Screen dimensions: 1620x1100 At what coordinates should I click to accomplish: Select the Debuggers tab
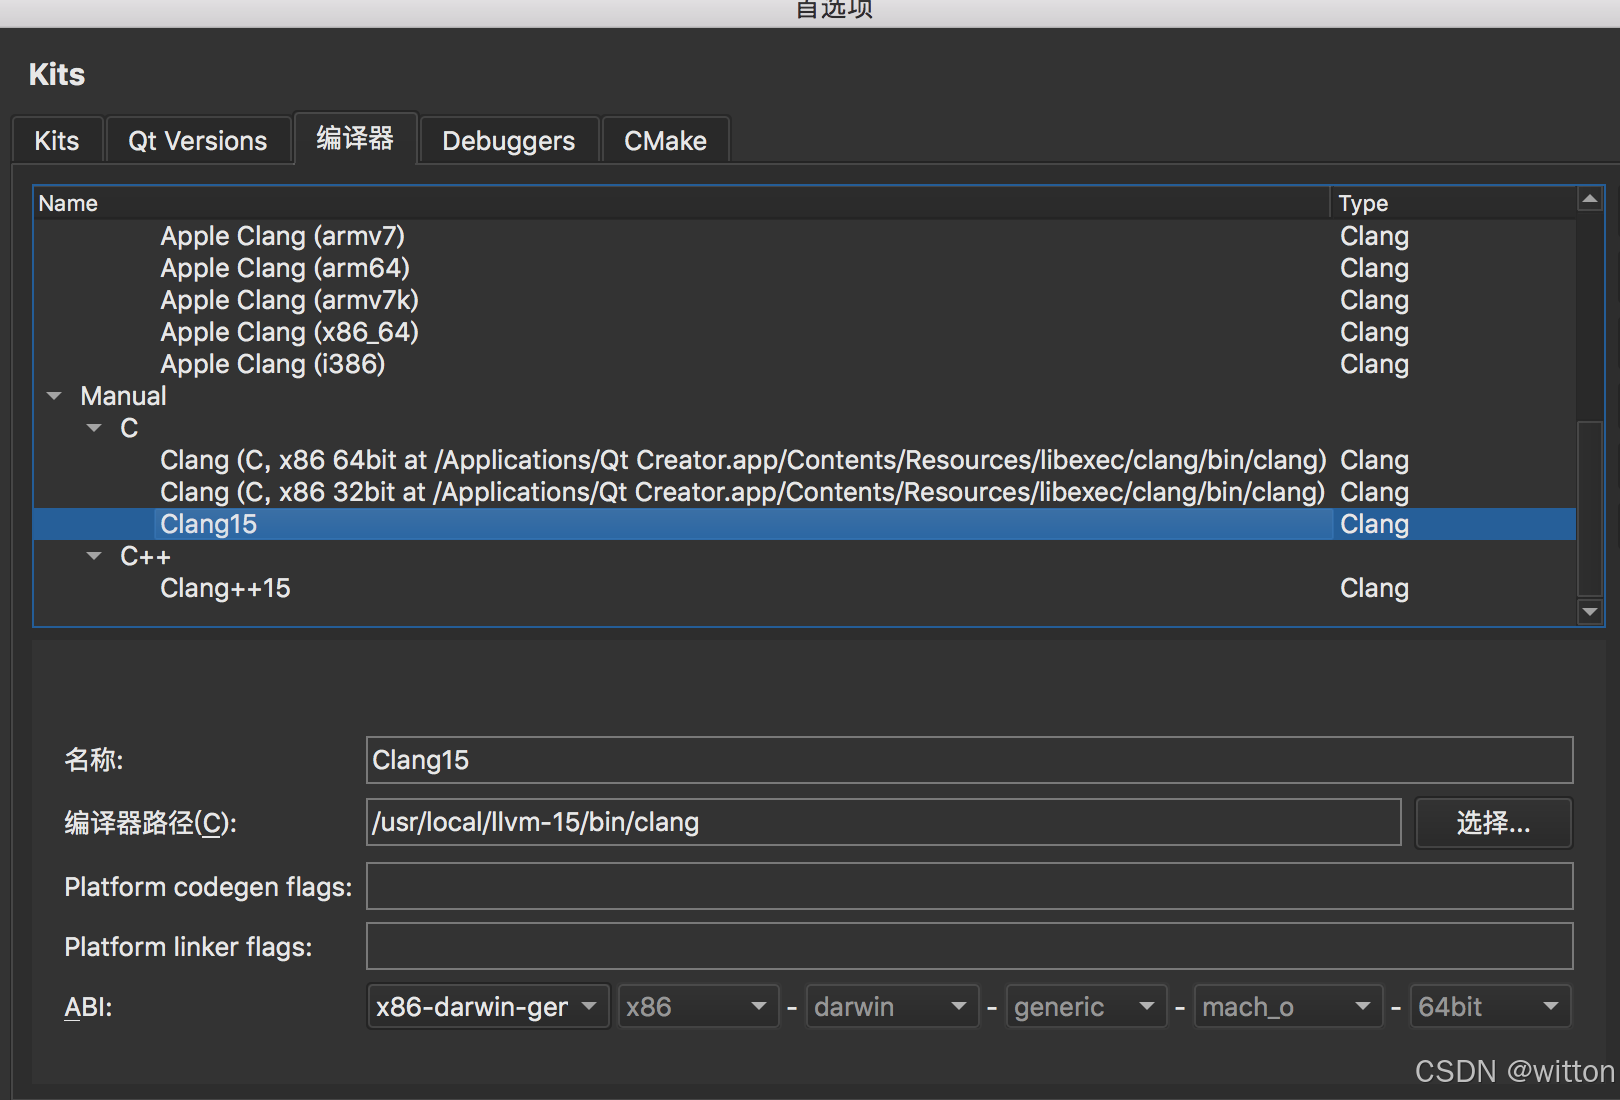(x=508, y=141)
